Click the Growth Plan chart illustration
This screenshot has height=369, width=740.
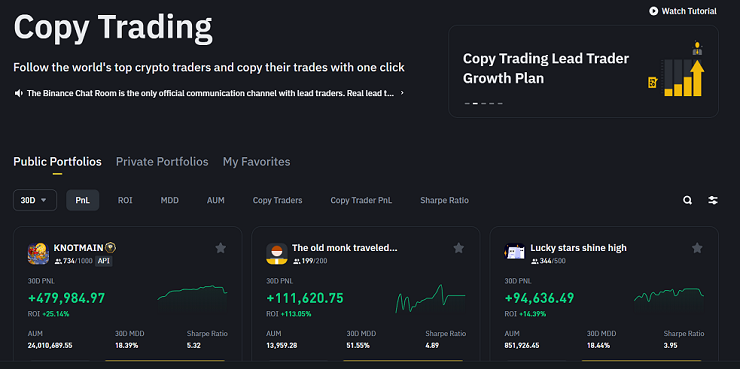(x=677, y=69)
